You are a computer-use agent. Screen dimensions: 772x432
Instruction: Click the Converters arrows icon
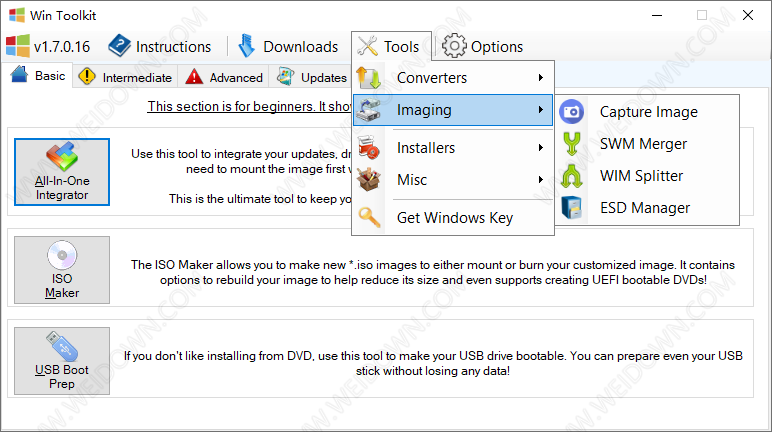click(368, 77)
